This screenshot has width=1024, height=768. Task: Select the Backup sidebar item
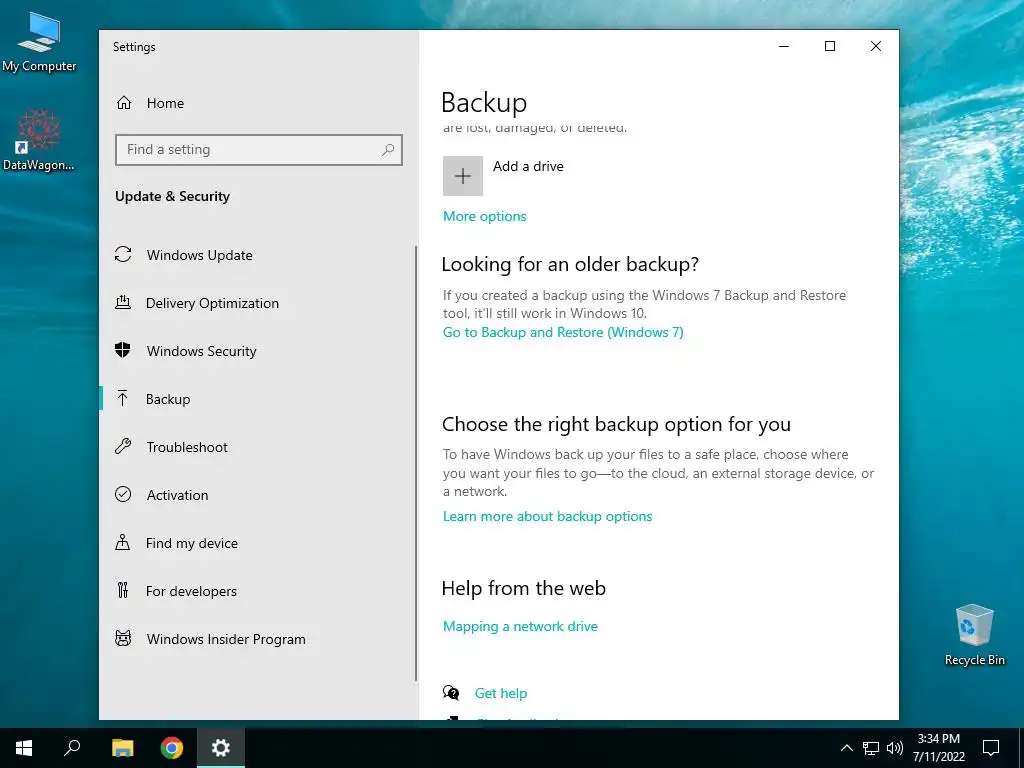pos(259,399)
